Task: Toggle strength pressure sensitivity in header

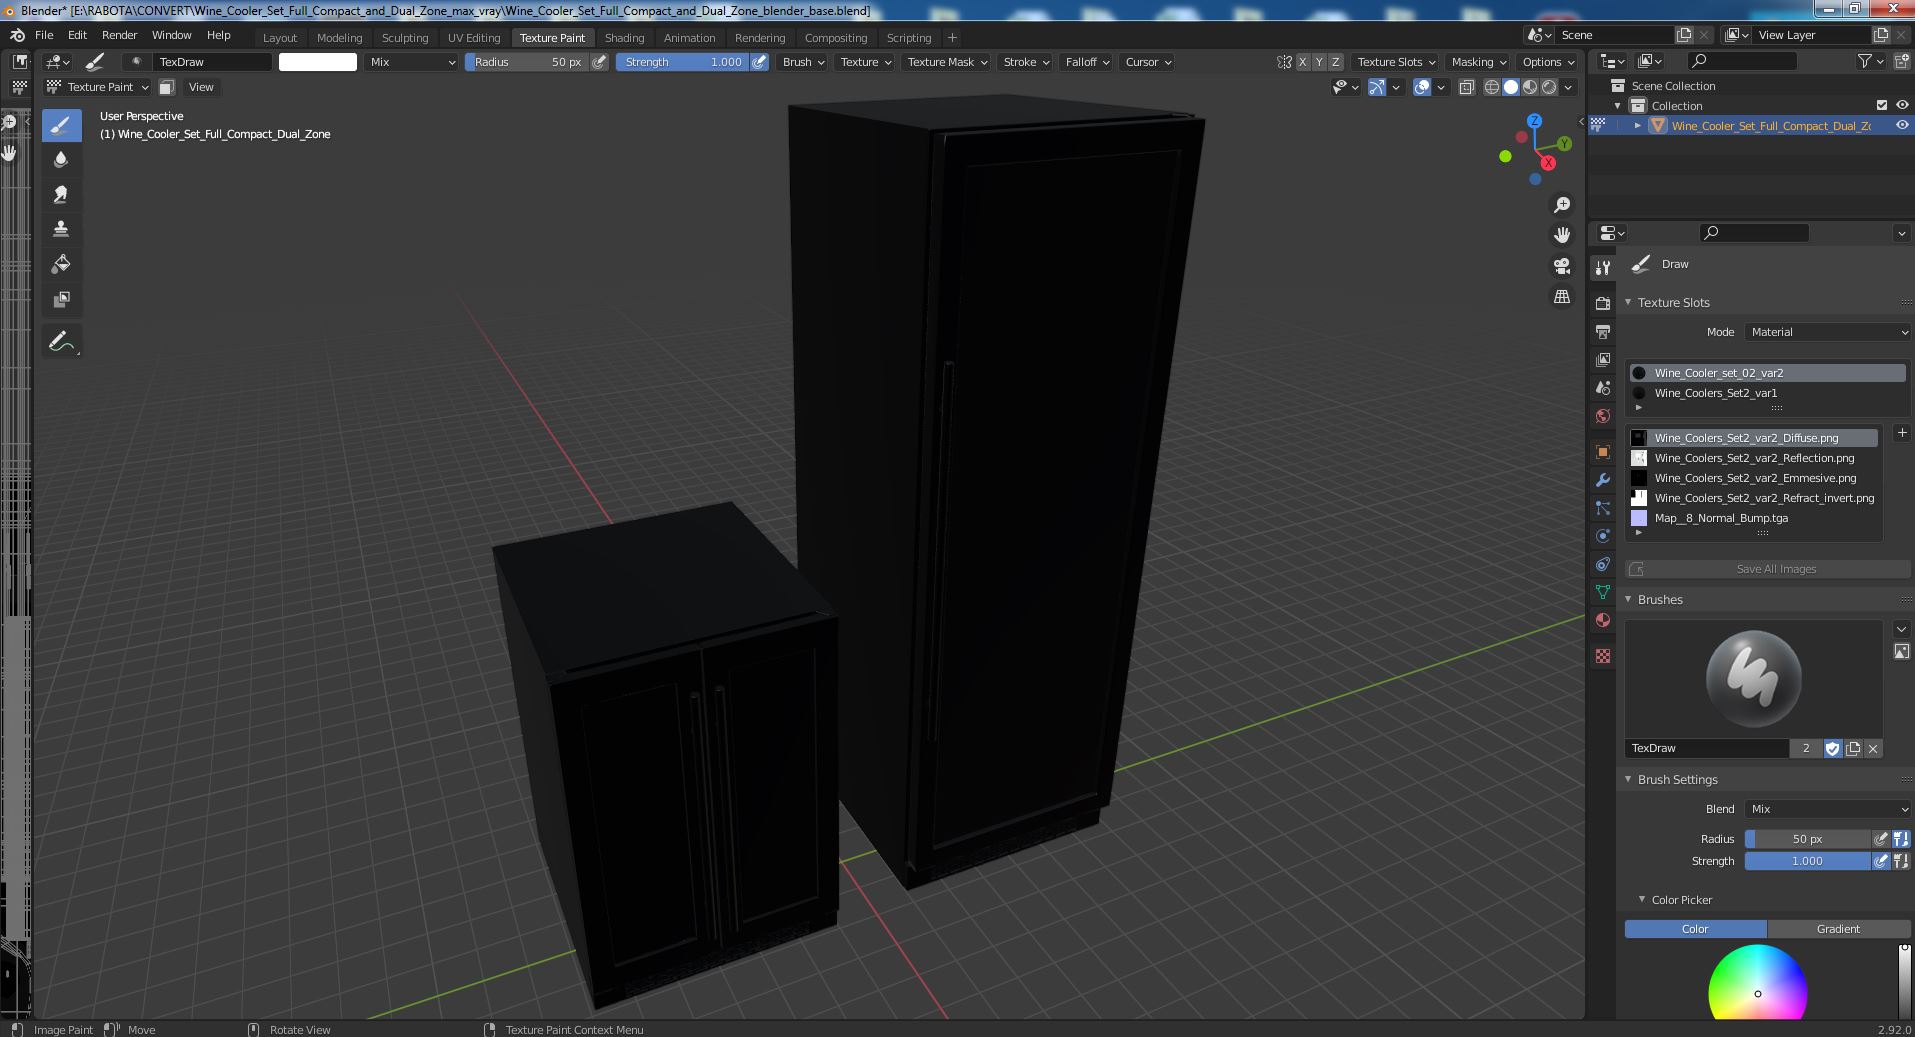Action: coord(760,62)
